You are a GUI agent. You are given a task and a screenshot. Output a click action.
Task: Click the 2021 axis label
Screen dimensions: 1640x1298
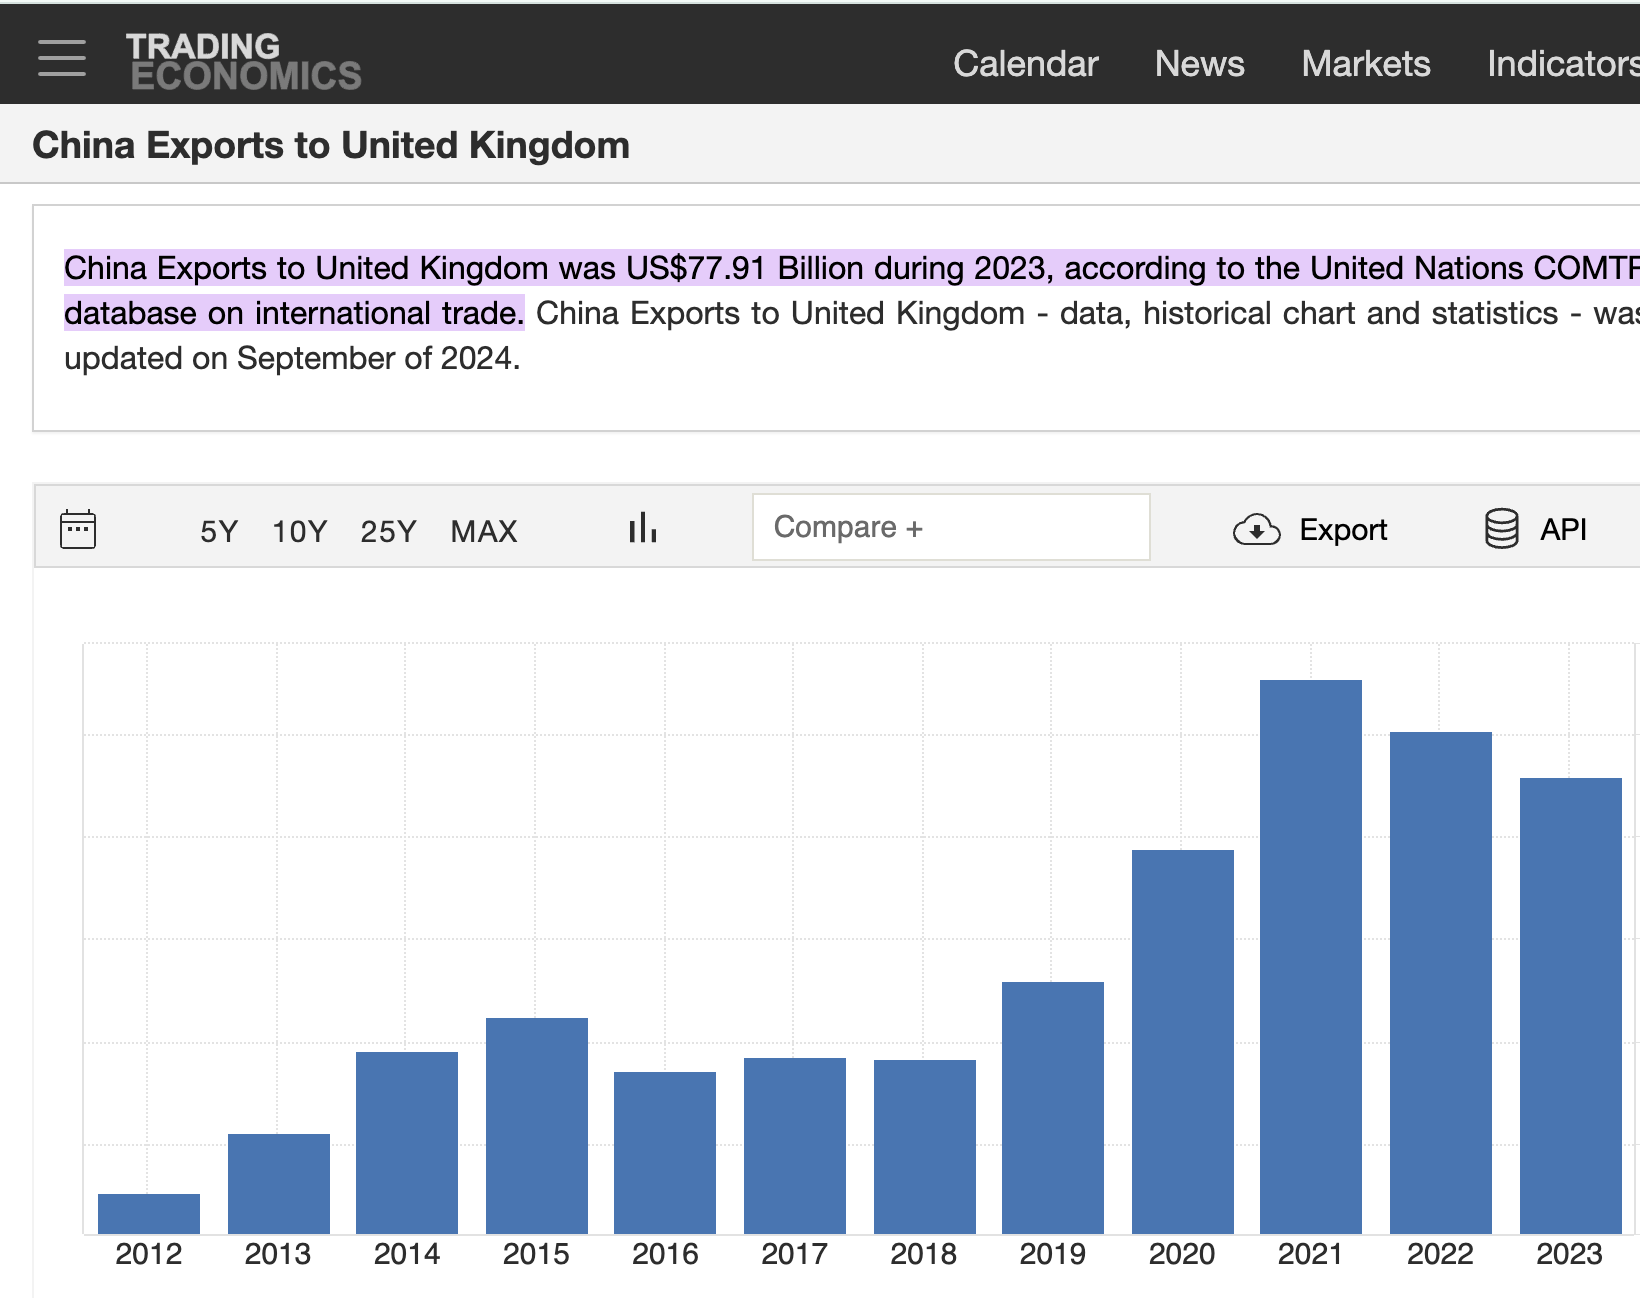pos(1311,1254)
